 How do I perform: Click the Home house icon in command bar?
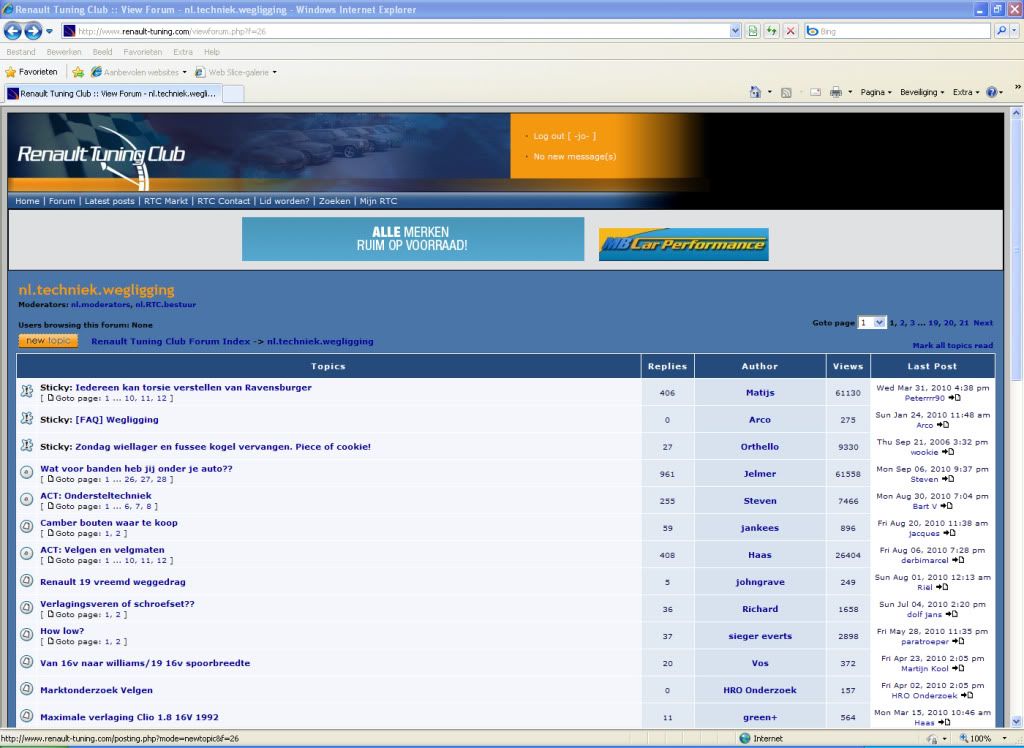pos(755,92)
